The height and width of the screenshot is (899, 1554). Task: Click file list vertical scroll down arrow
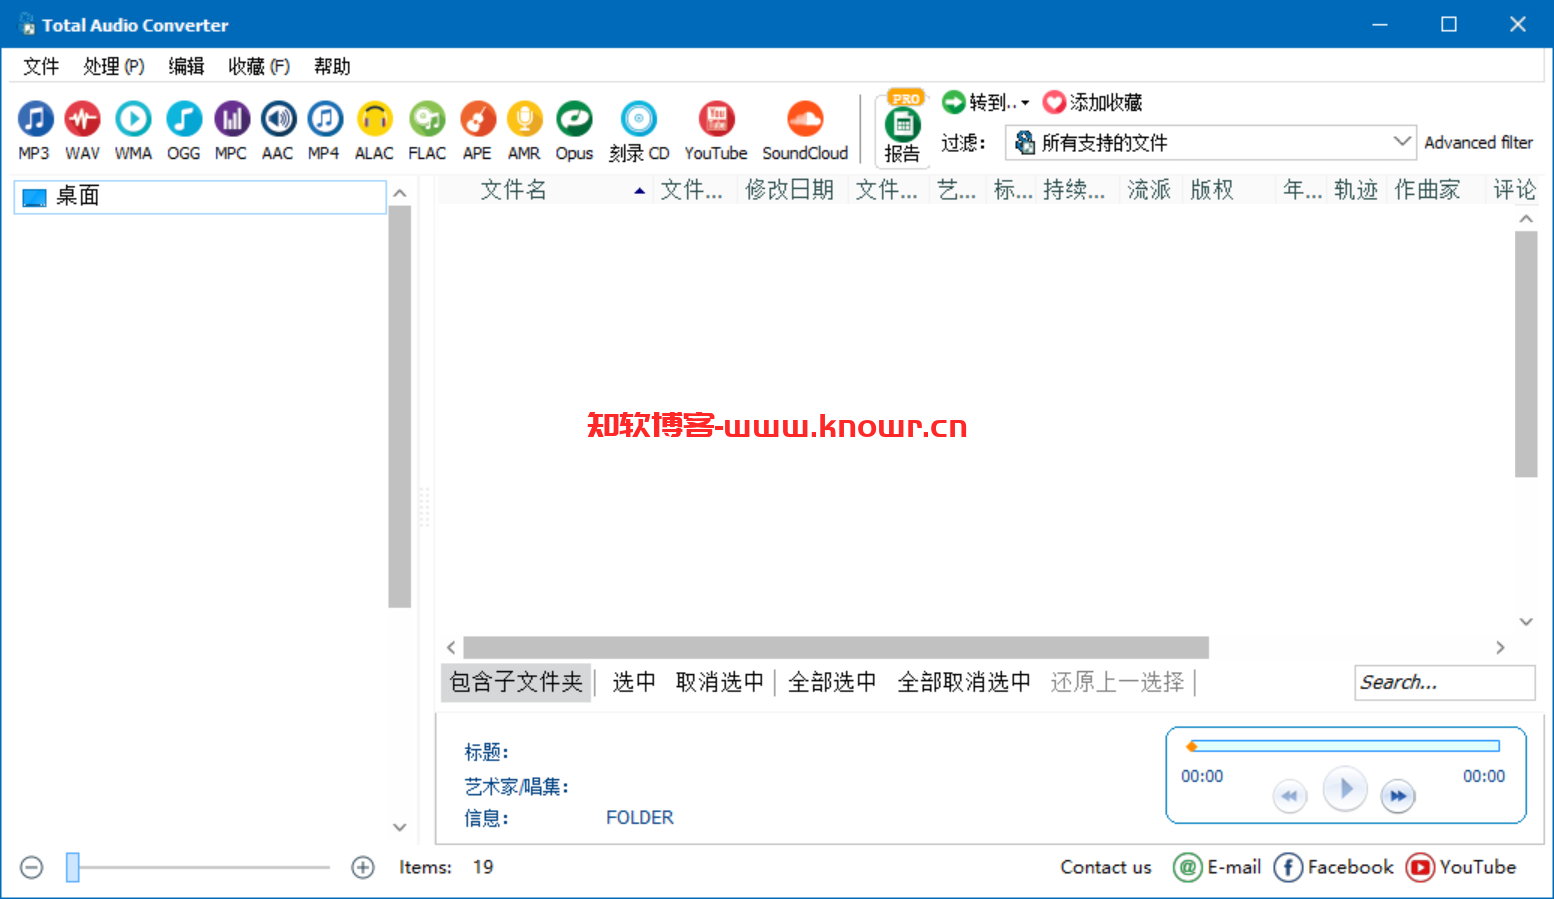[x=1526, y=622]
